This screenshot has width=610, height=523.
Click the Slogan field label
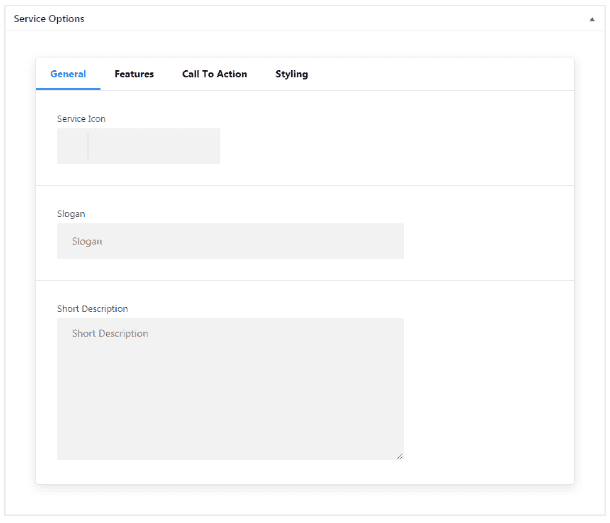71,214
